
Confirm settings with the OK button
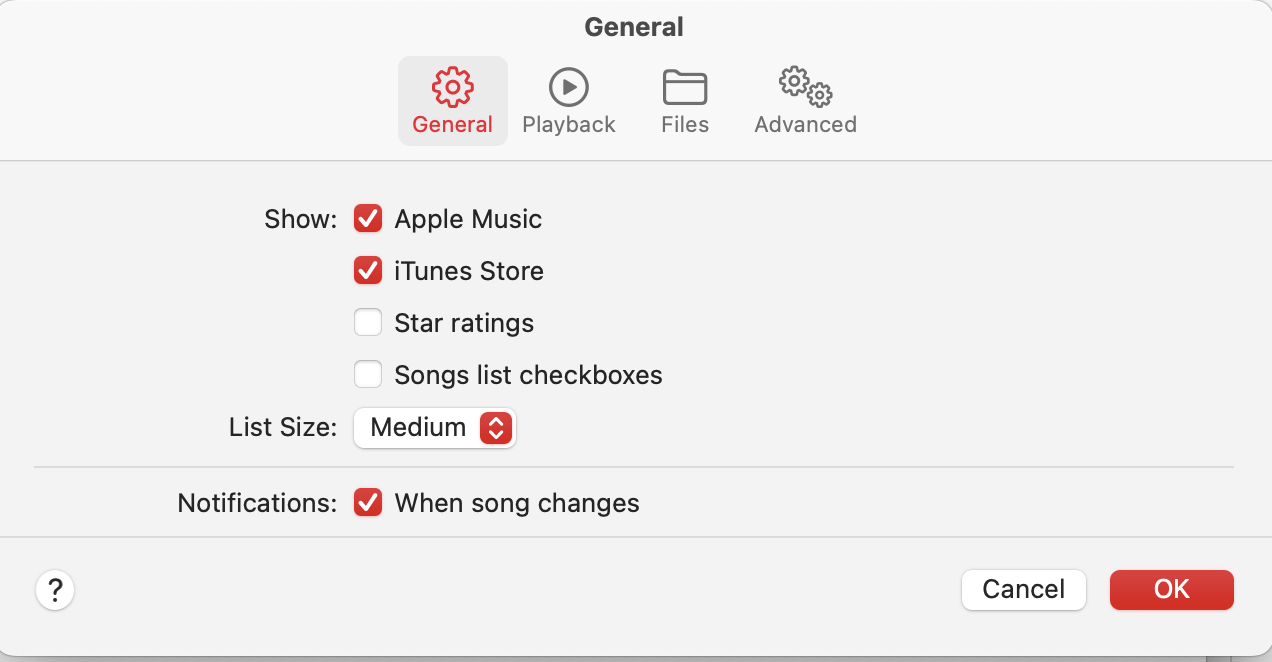coord(1171,590)
